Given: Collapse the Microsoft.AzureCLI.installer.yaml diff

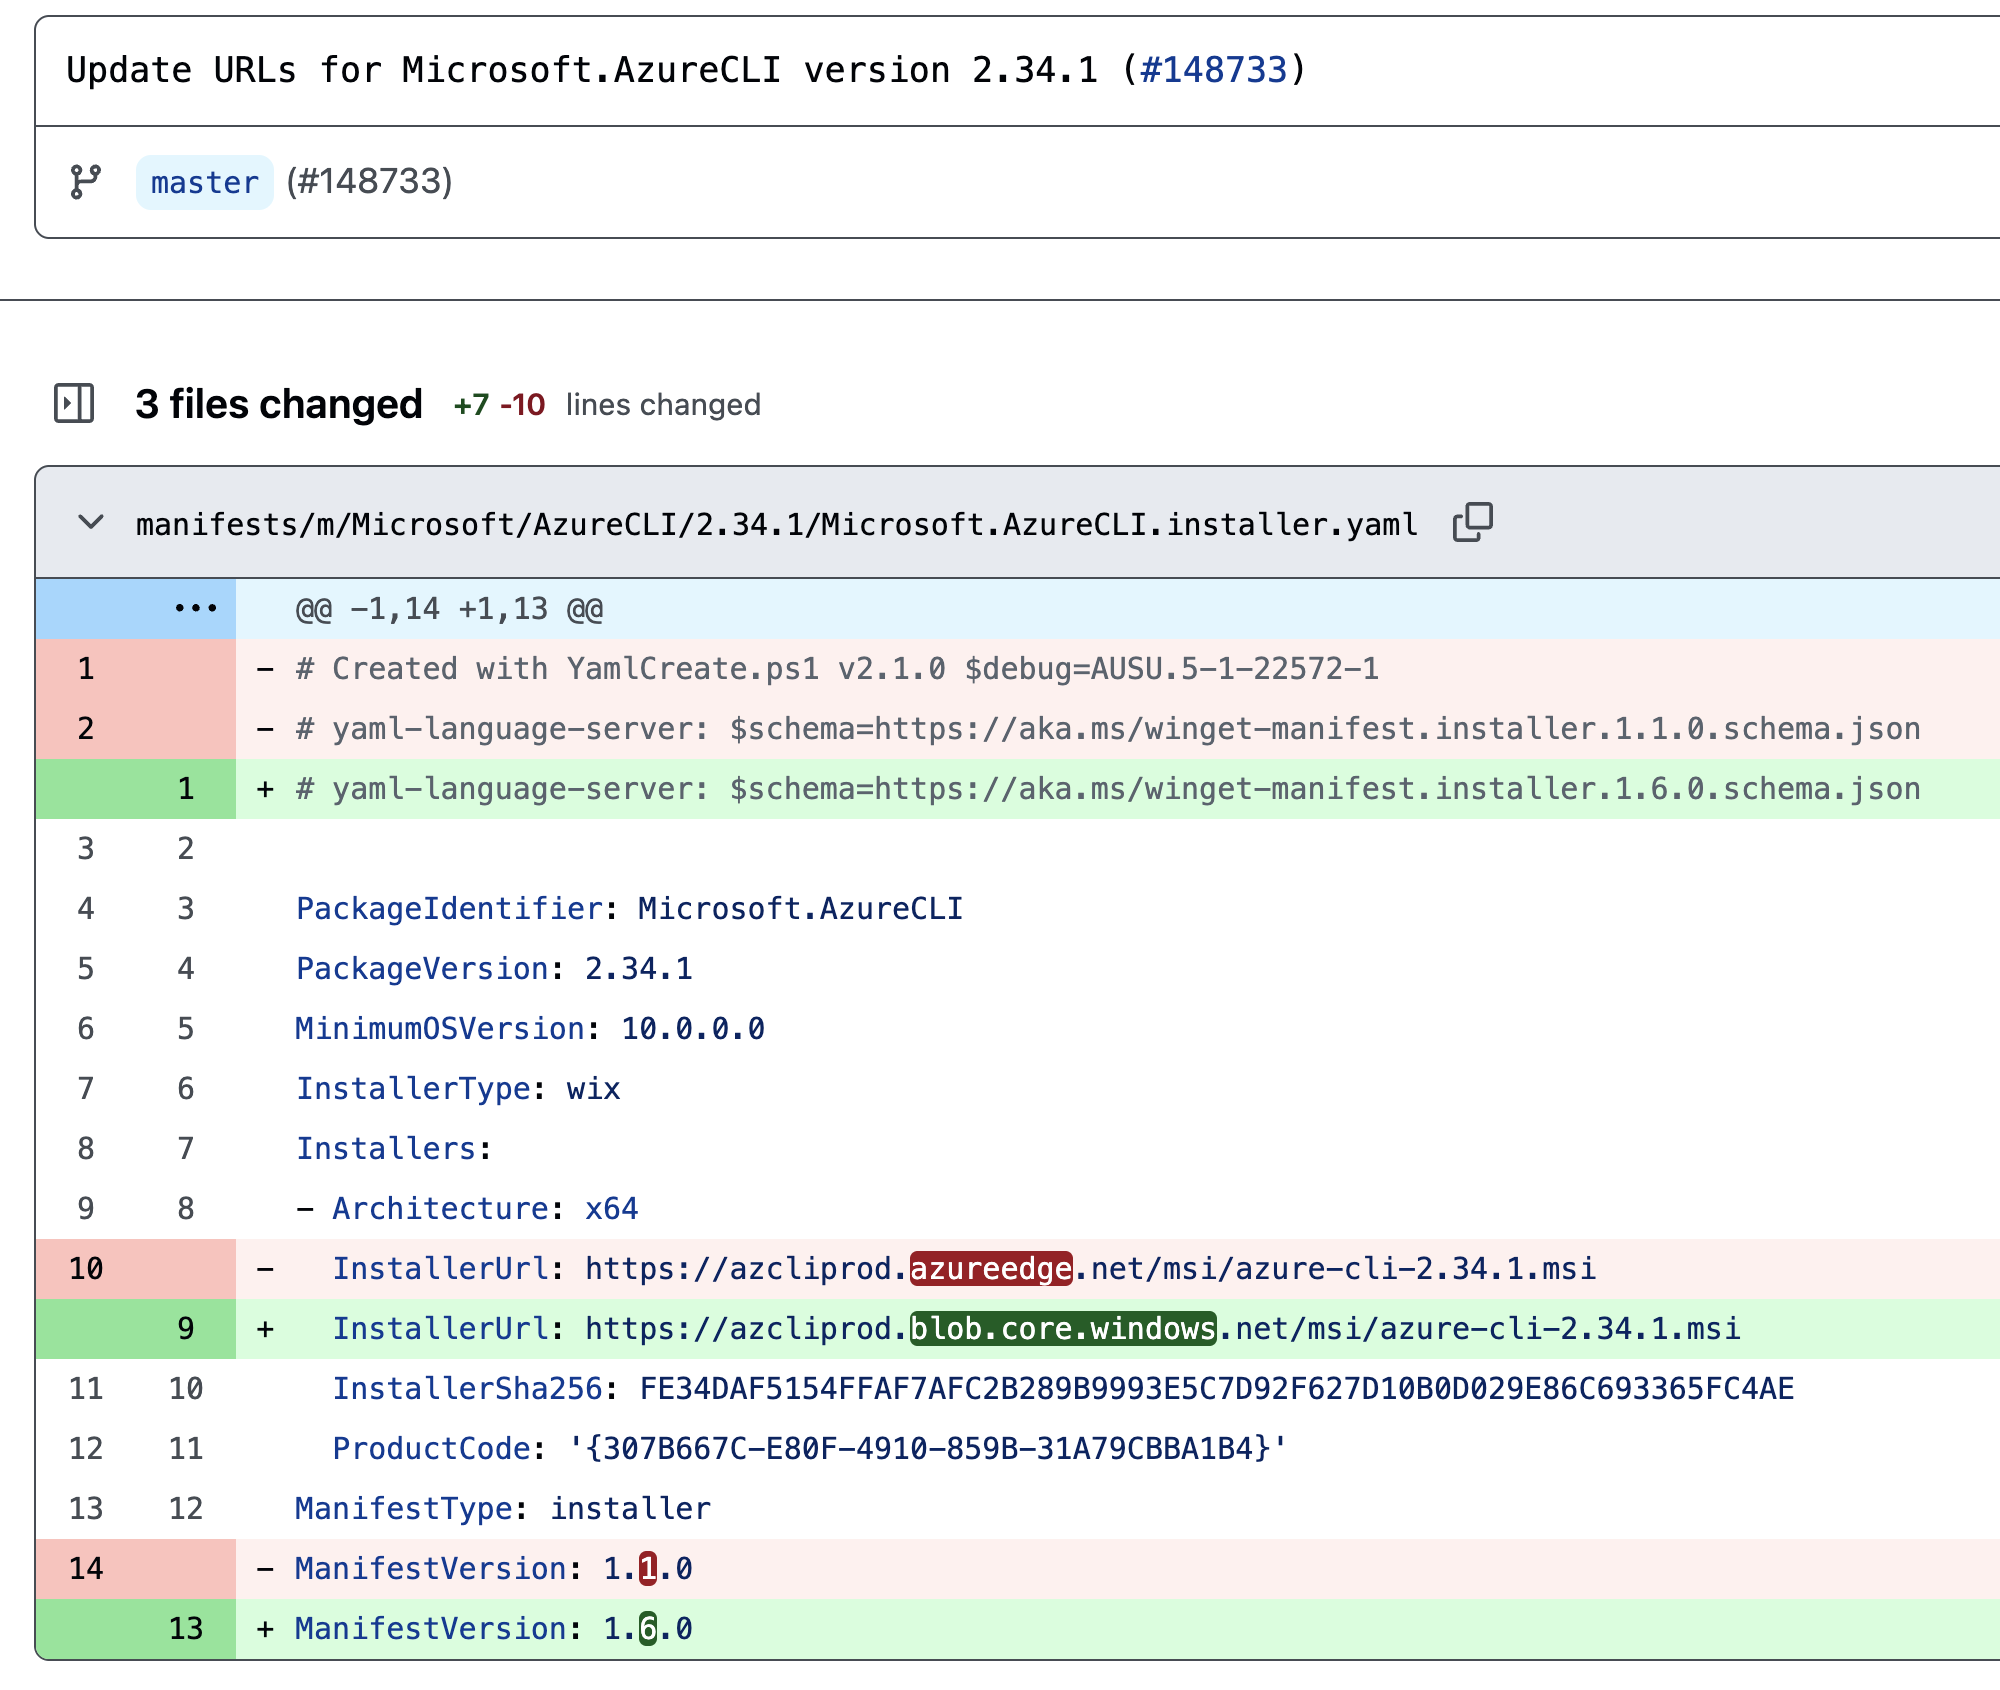Looking at the screenshot, I should (x=91, y=522).
